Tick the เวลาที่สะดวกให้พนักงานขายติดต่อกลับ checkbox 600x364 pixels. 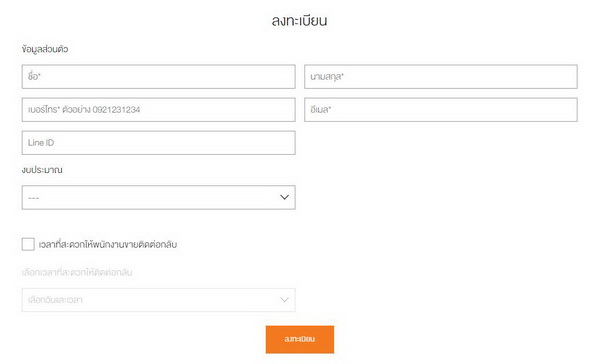28,244
